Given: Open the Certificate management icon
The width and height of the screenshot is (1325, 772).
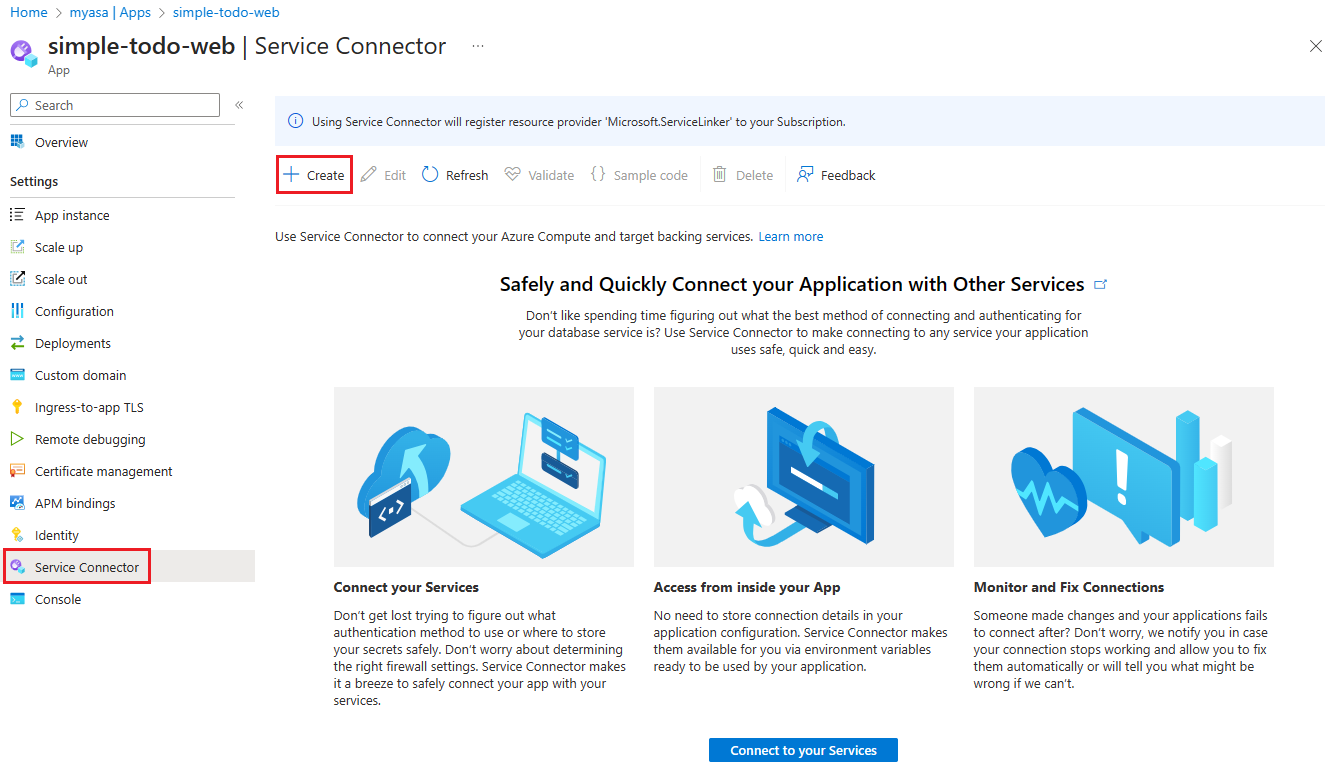Looking at the screenshot, I should 17,471.
